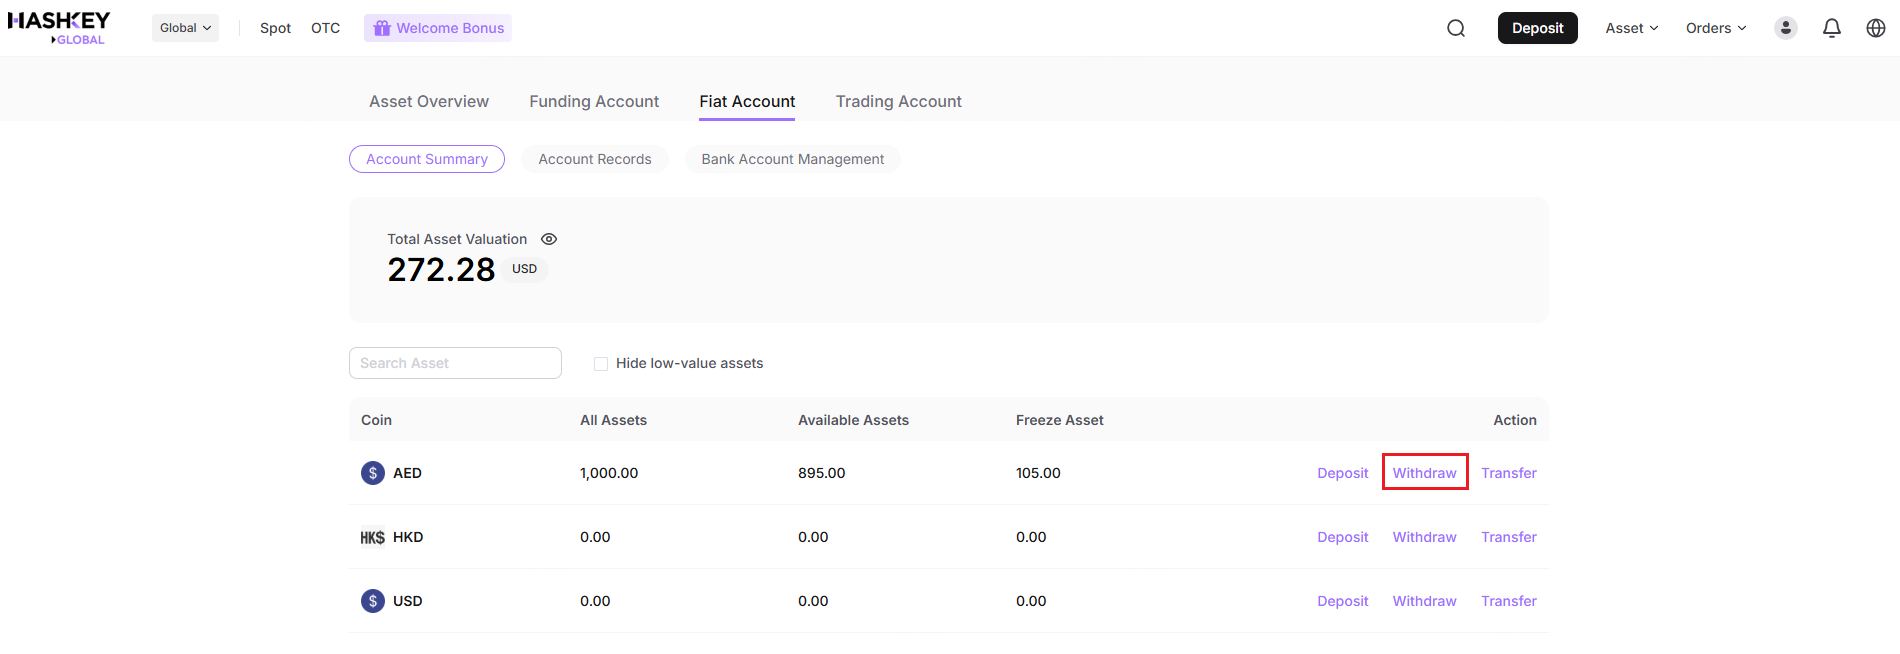1900x654 pixels.
Task: Open the user profile icon
Action: coord(1786,28)
